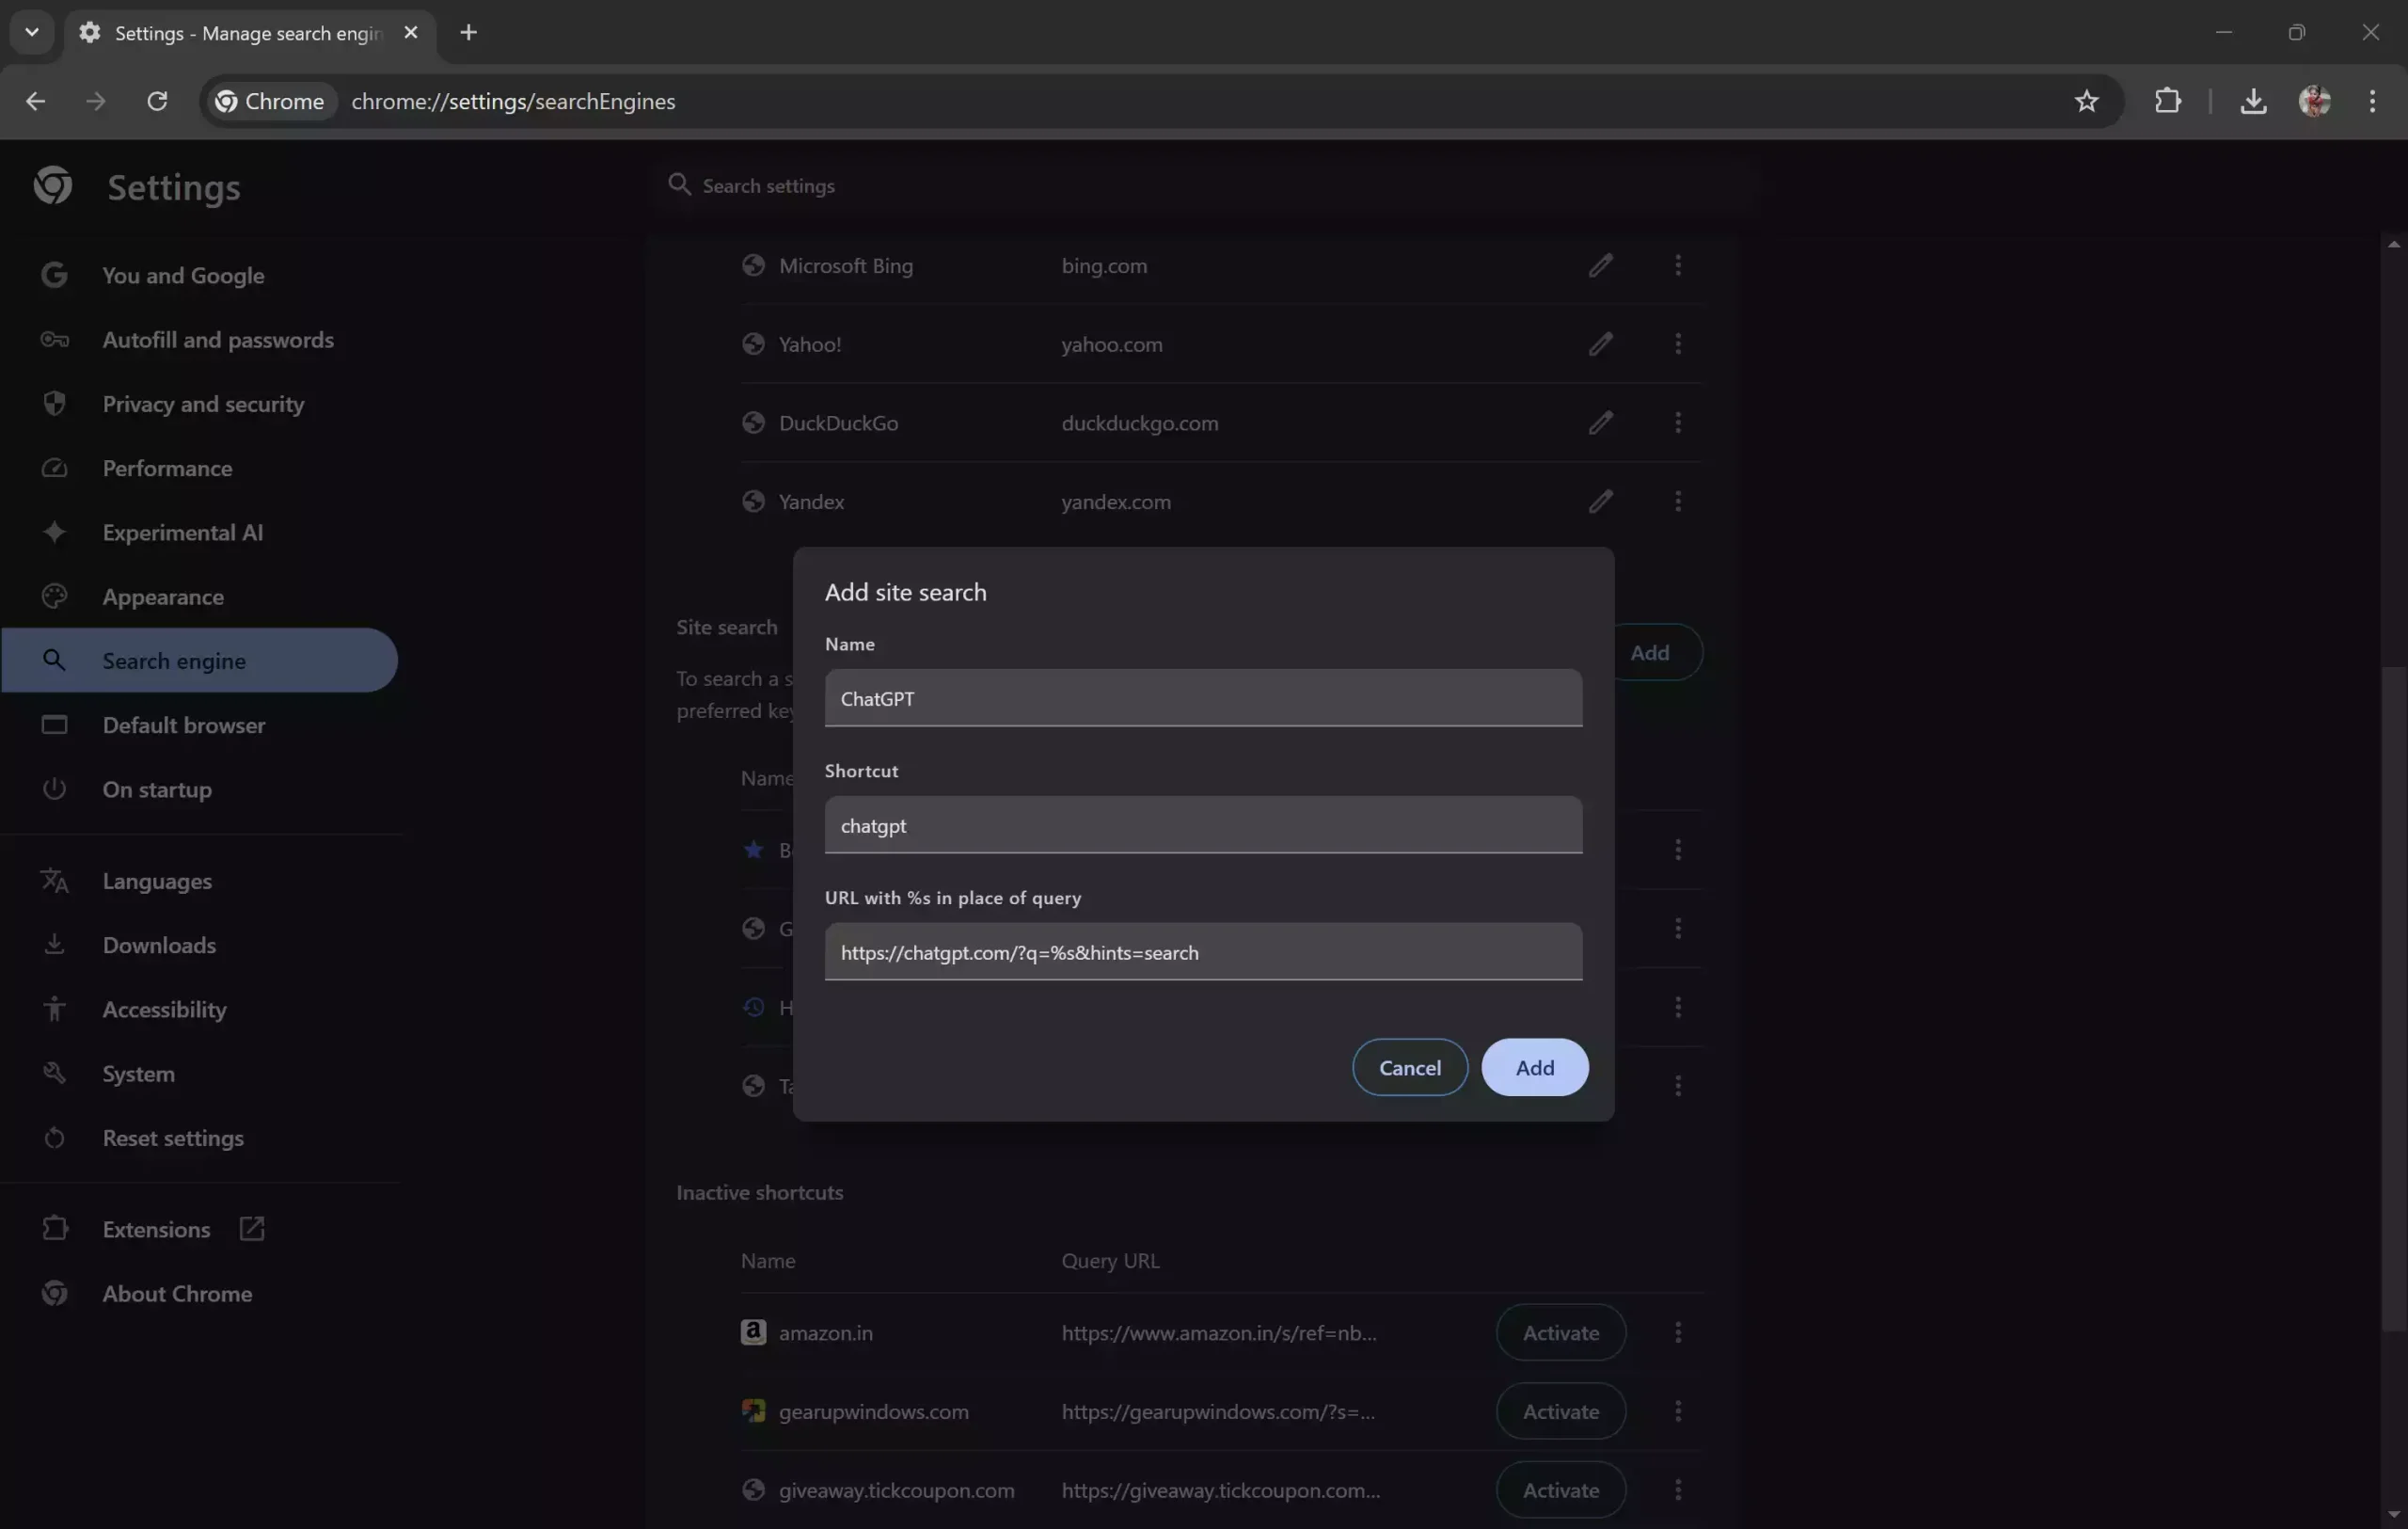The height and width of the screenshot is (1529, 2408).
Task: Select the Settings - Manage search engines tab
Action: point(250,33)
